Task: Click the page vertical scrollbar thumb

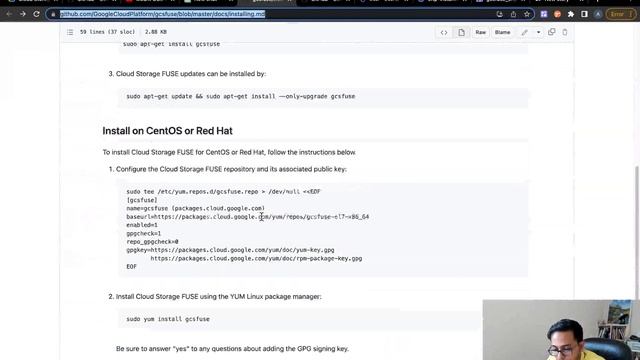Action: (637, 233)
